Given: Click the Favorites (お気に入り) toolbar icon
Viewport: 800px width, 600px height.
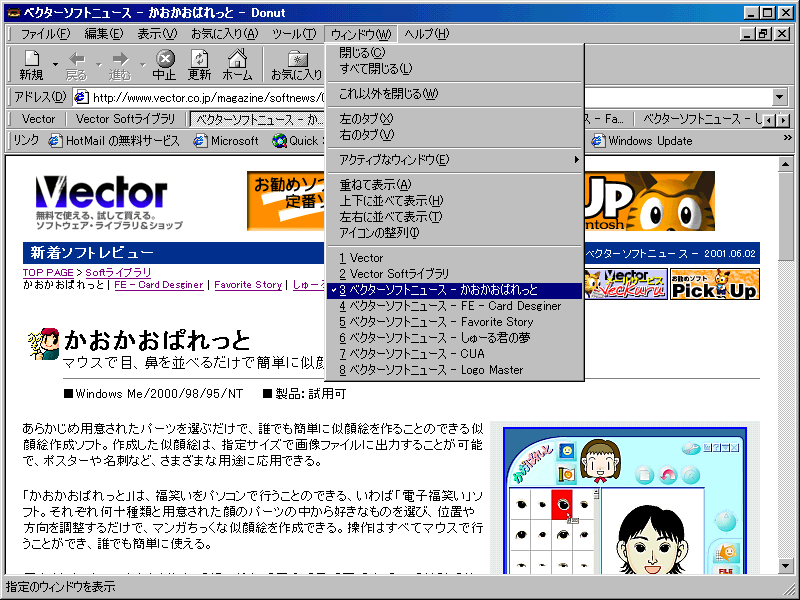Looking at the screenshot, I should click(297, 59).
